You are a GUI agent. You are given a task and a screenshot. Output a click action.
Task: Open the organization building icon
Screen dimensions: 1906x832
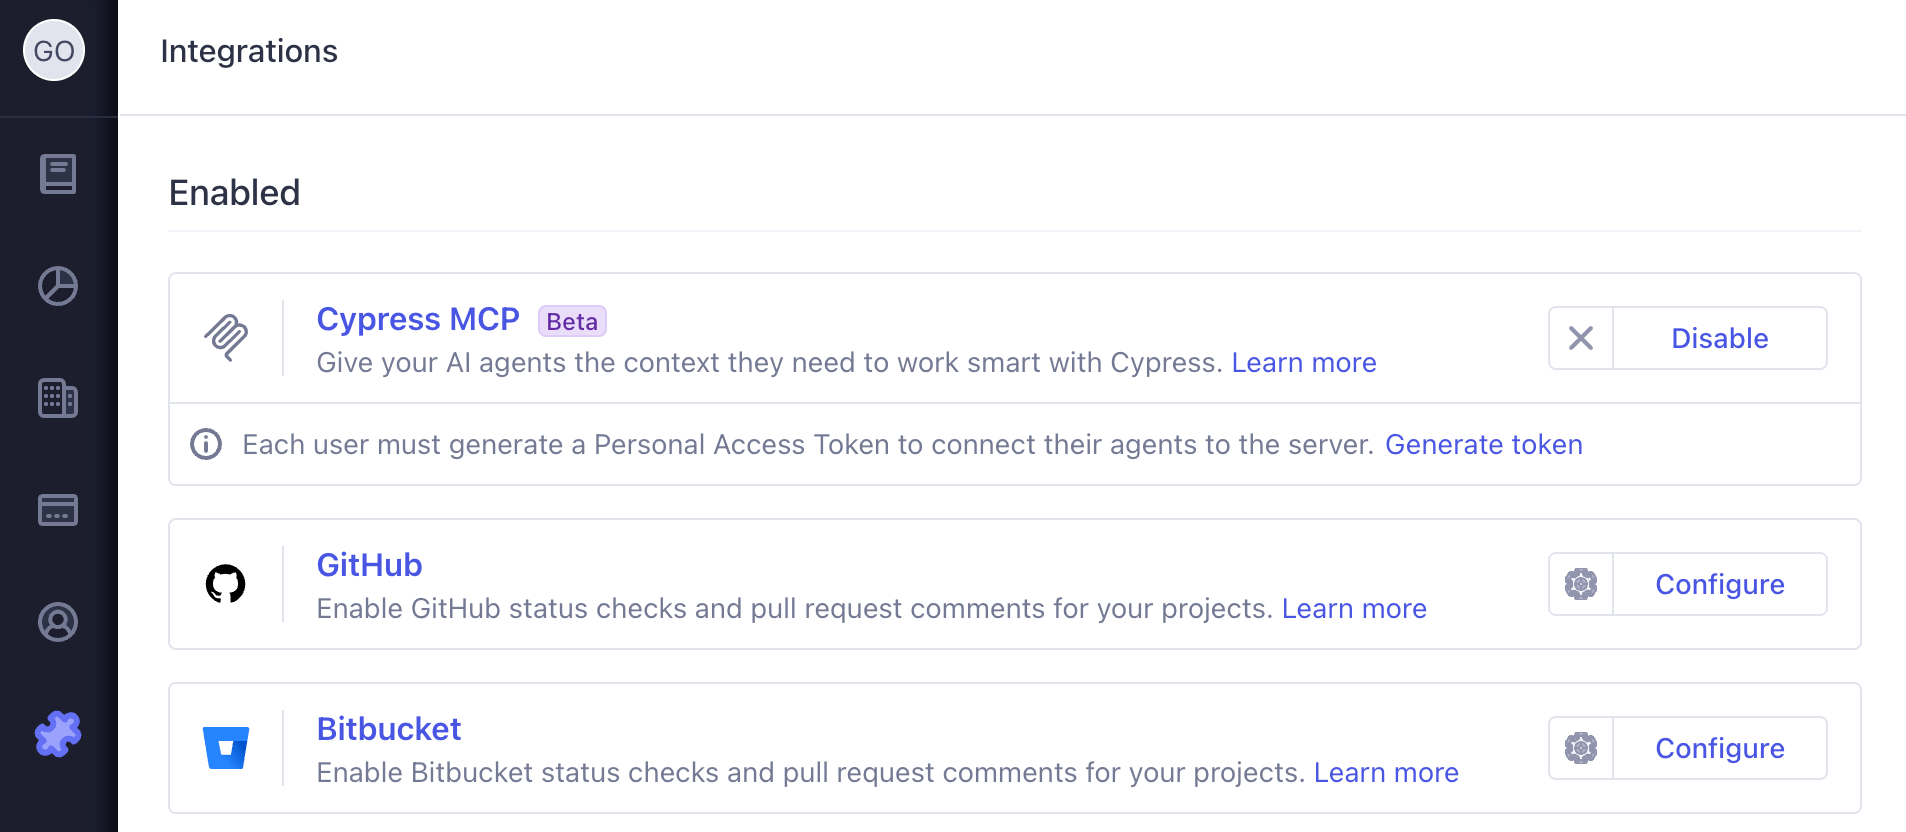point(58,398)
